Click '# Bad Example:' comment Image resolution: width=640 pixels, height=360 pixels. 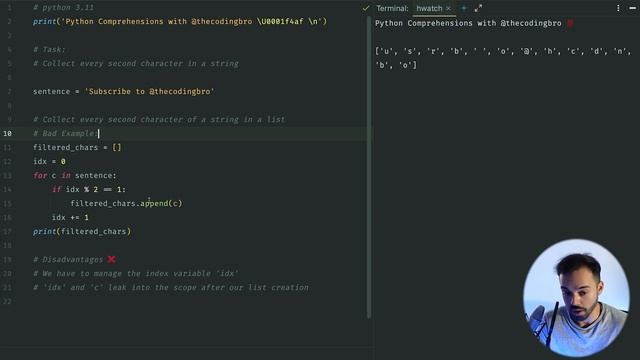click(x=65, y=133)
